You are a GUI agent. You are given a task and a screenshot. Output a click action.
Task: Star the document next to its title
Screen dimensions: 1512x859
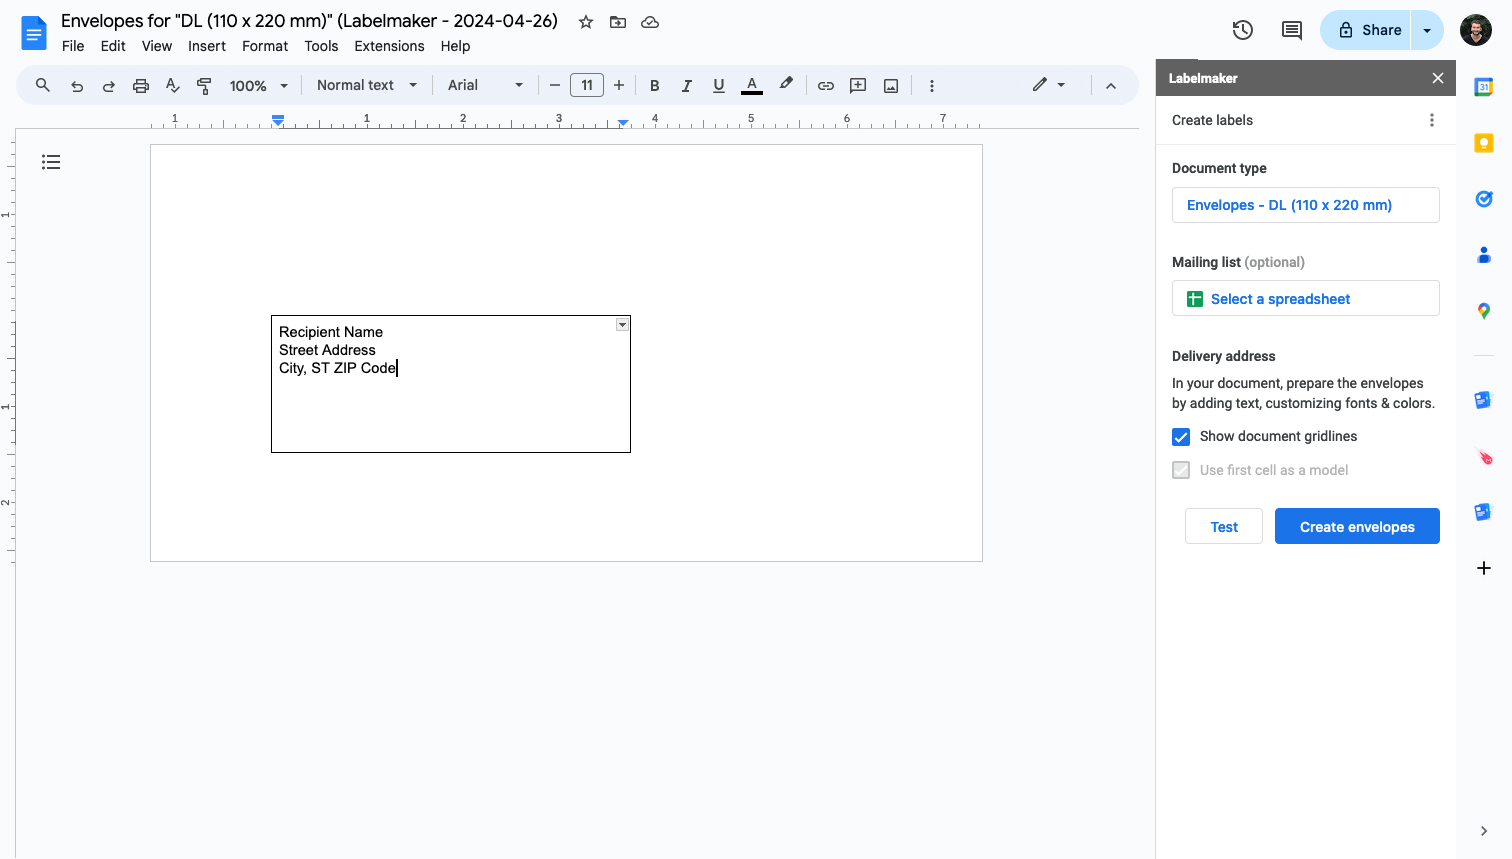coord(585,21)
